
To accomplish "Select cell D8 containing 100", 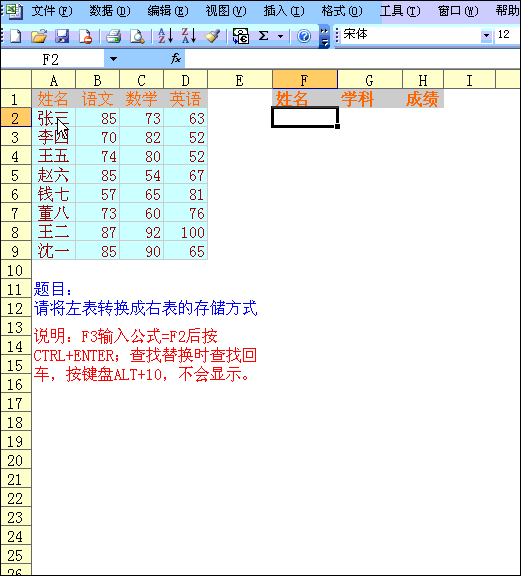I will 186,232.
